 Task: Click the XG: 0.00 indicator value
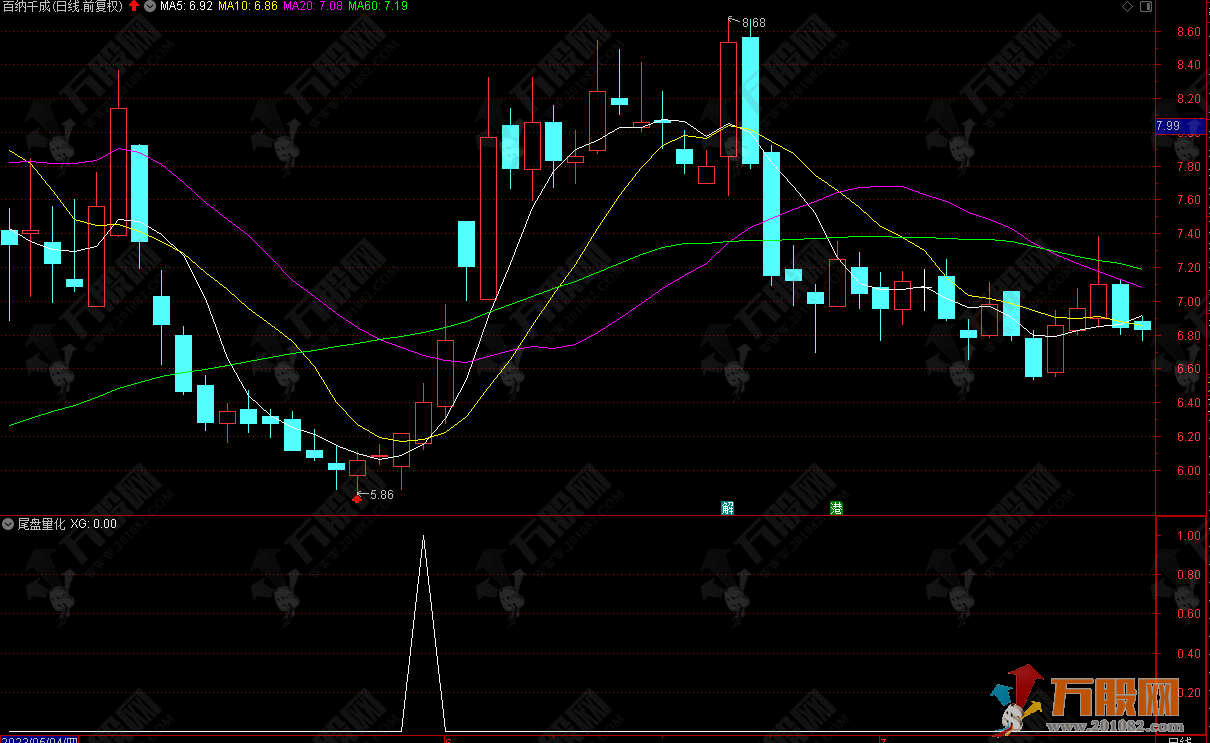(x=93, y=523)
